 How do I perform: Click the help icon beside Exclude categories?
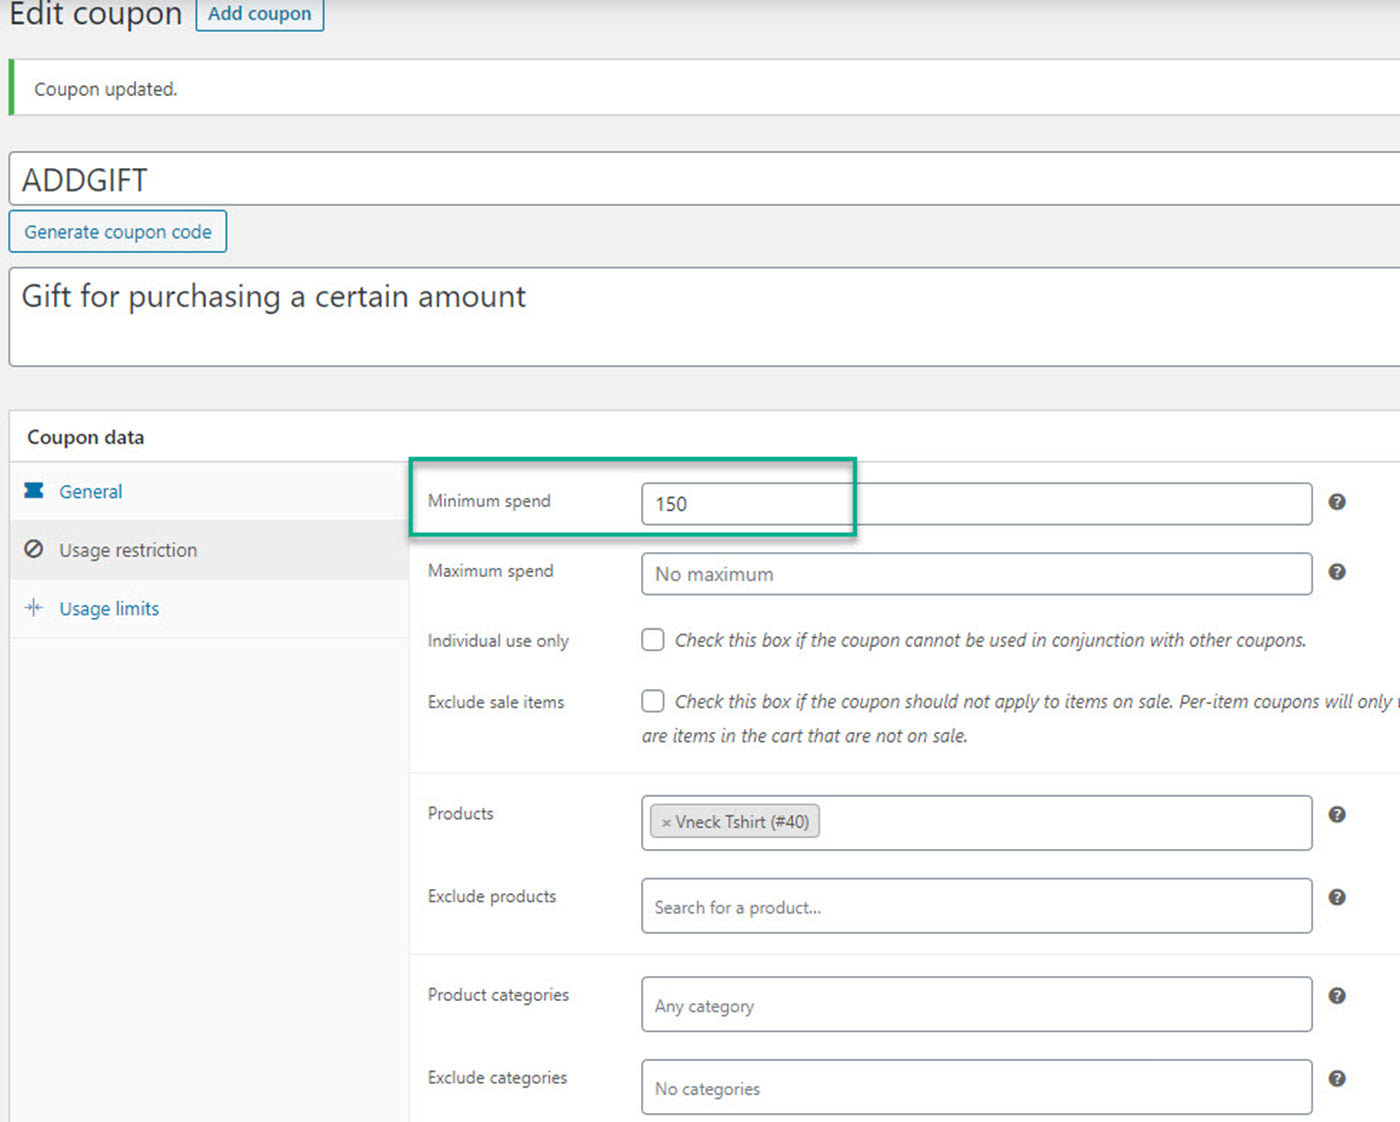point(1336,1078)
